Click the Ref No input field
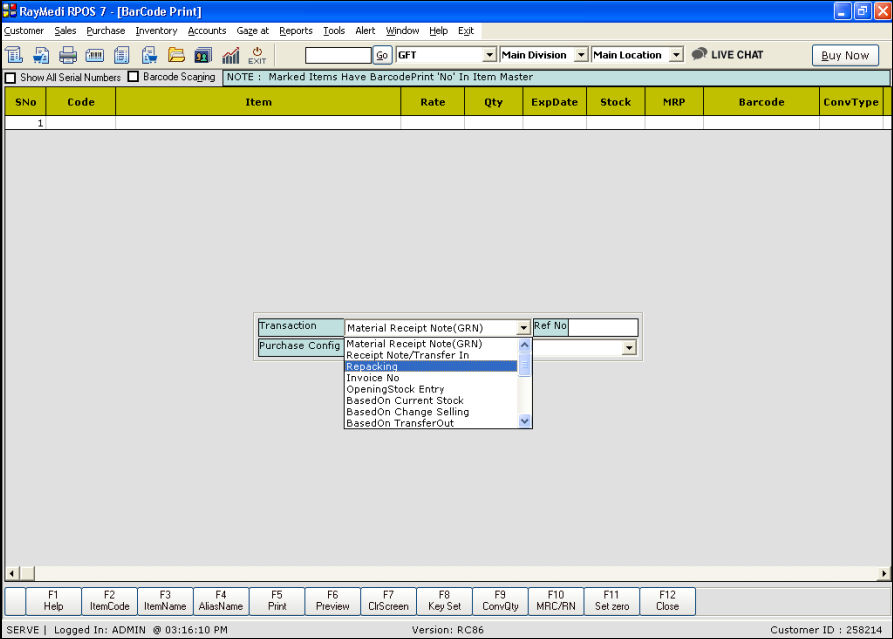Screen dimensions: 893x639 603,327
